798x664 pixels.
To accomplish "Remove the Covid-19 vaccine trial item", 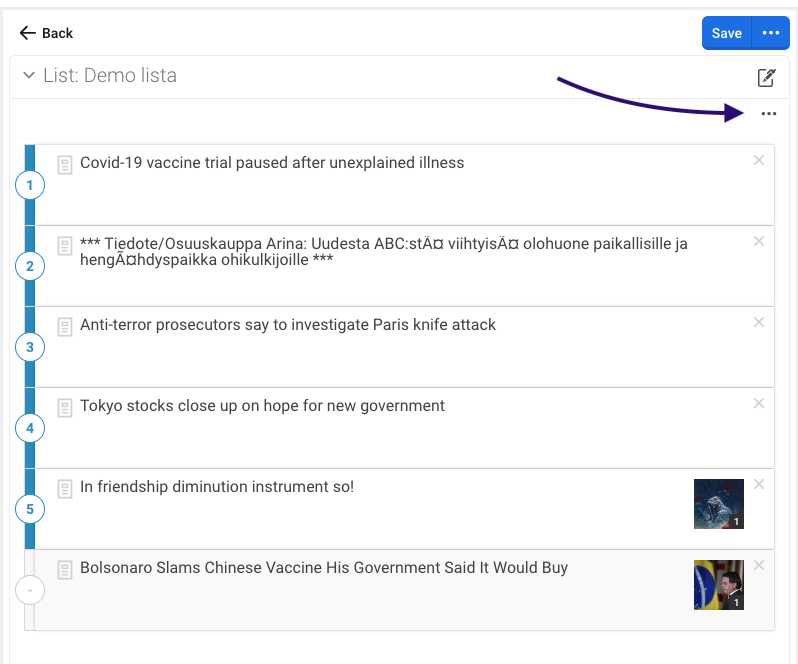I will pyautogui.click(x=759, y=160).
